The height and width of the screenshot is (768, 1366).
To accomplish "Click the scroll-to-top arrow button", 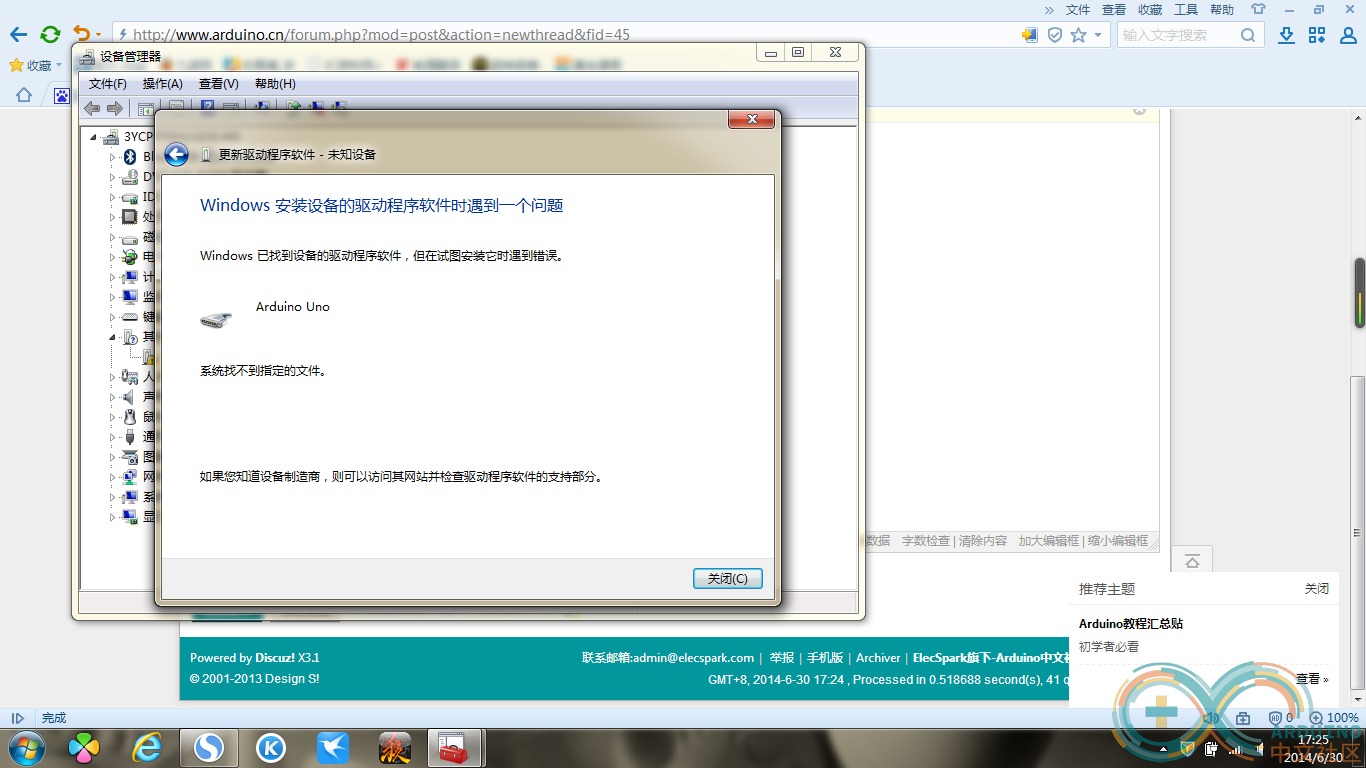I will coord(1192,560).
